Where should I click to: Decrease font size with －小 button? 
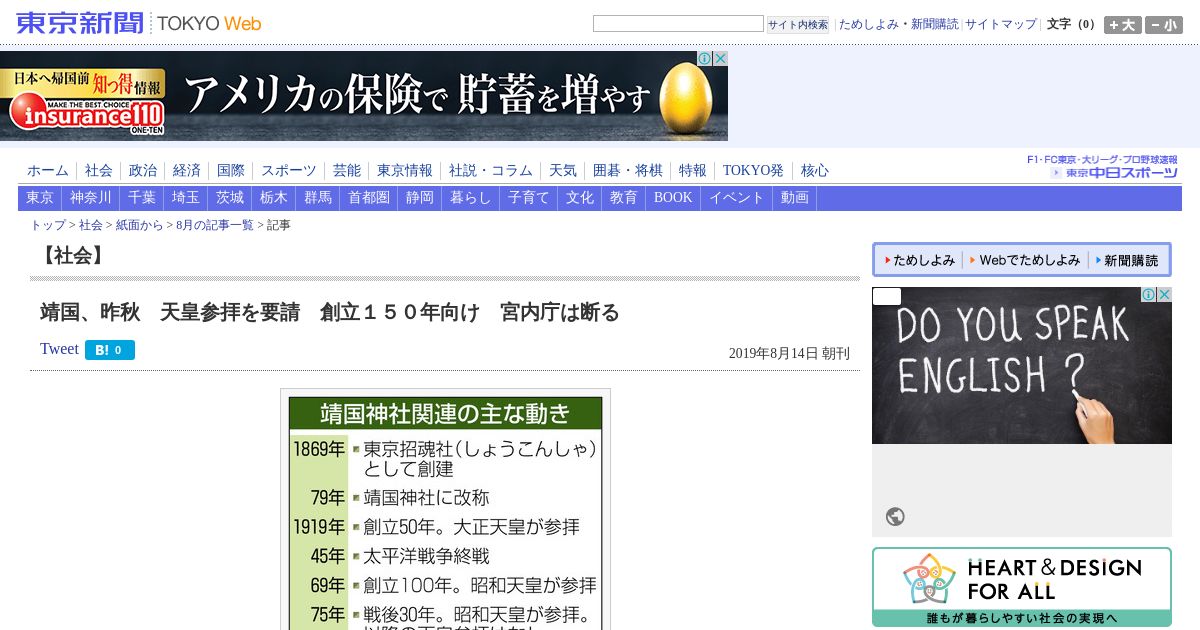[1164, 25]
